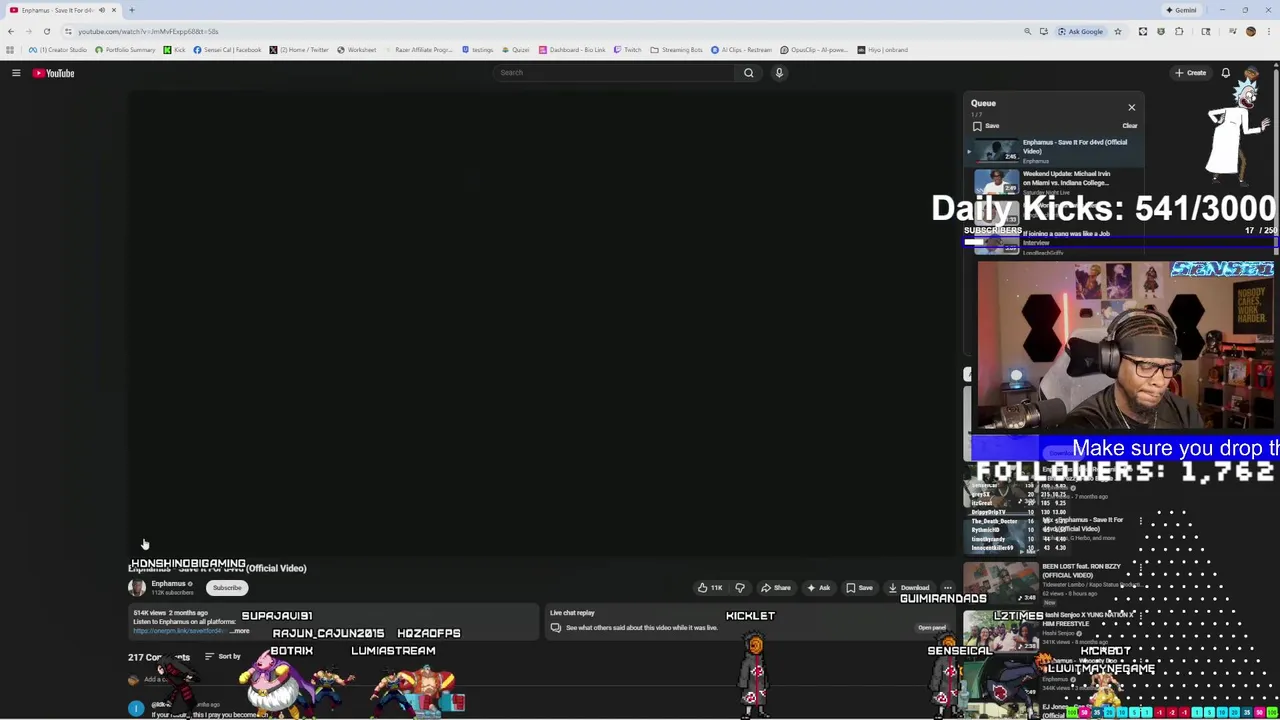The image size is (1280, 720).
Task: Close the Queue panel
Action: pos(1132,107)
